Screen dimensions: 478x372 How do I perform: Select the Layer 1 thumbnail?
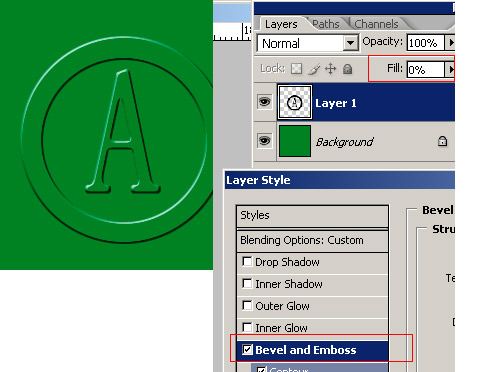click(x=295, y=102)
